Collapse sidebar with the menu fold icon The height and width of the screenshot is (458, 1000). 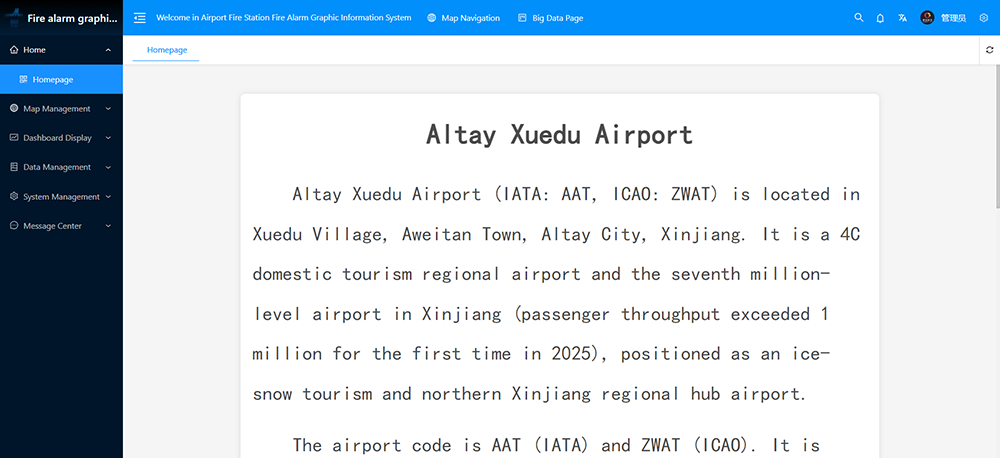point(140,18)
